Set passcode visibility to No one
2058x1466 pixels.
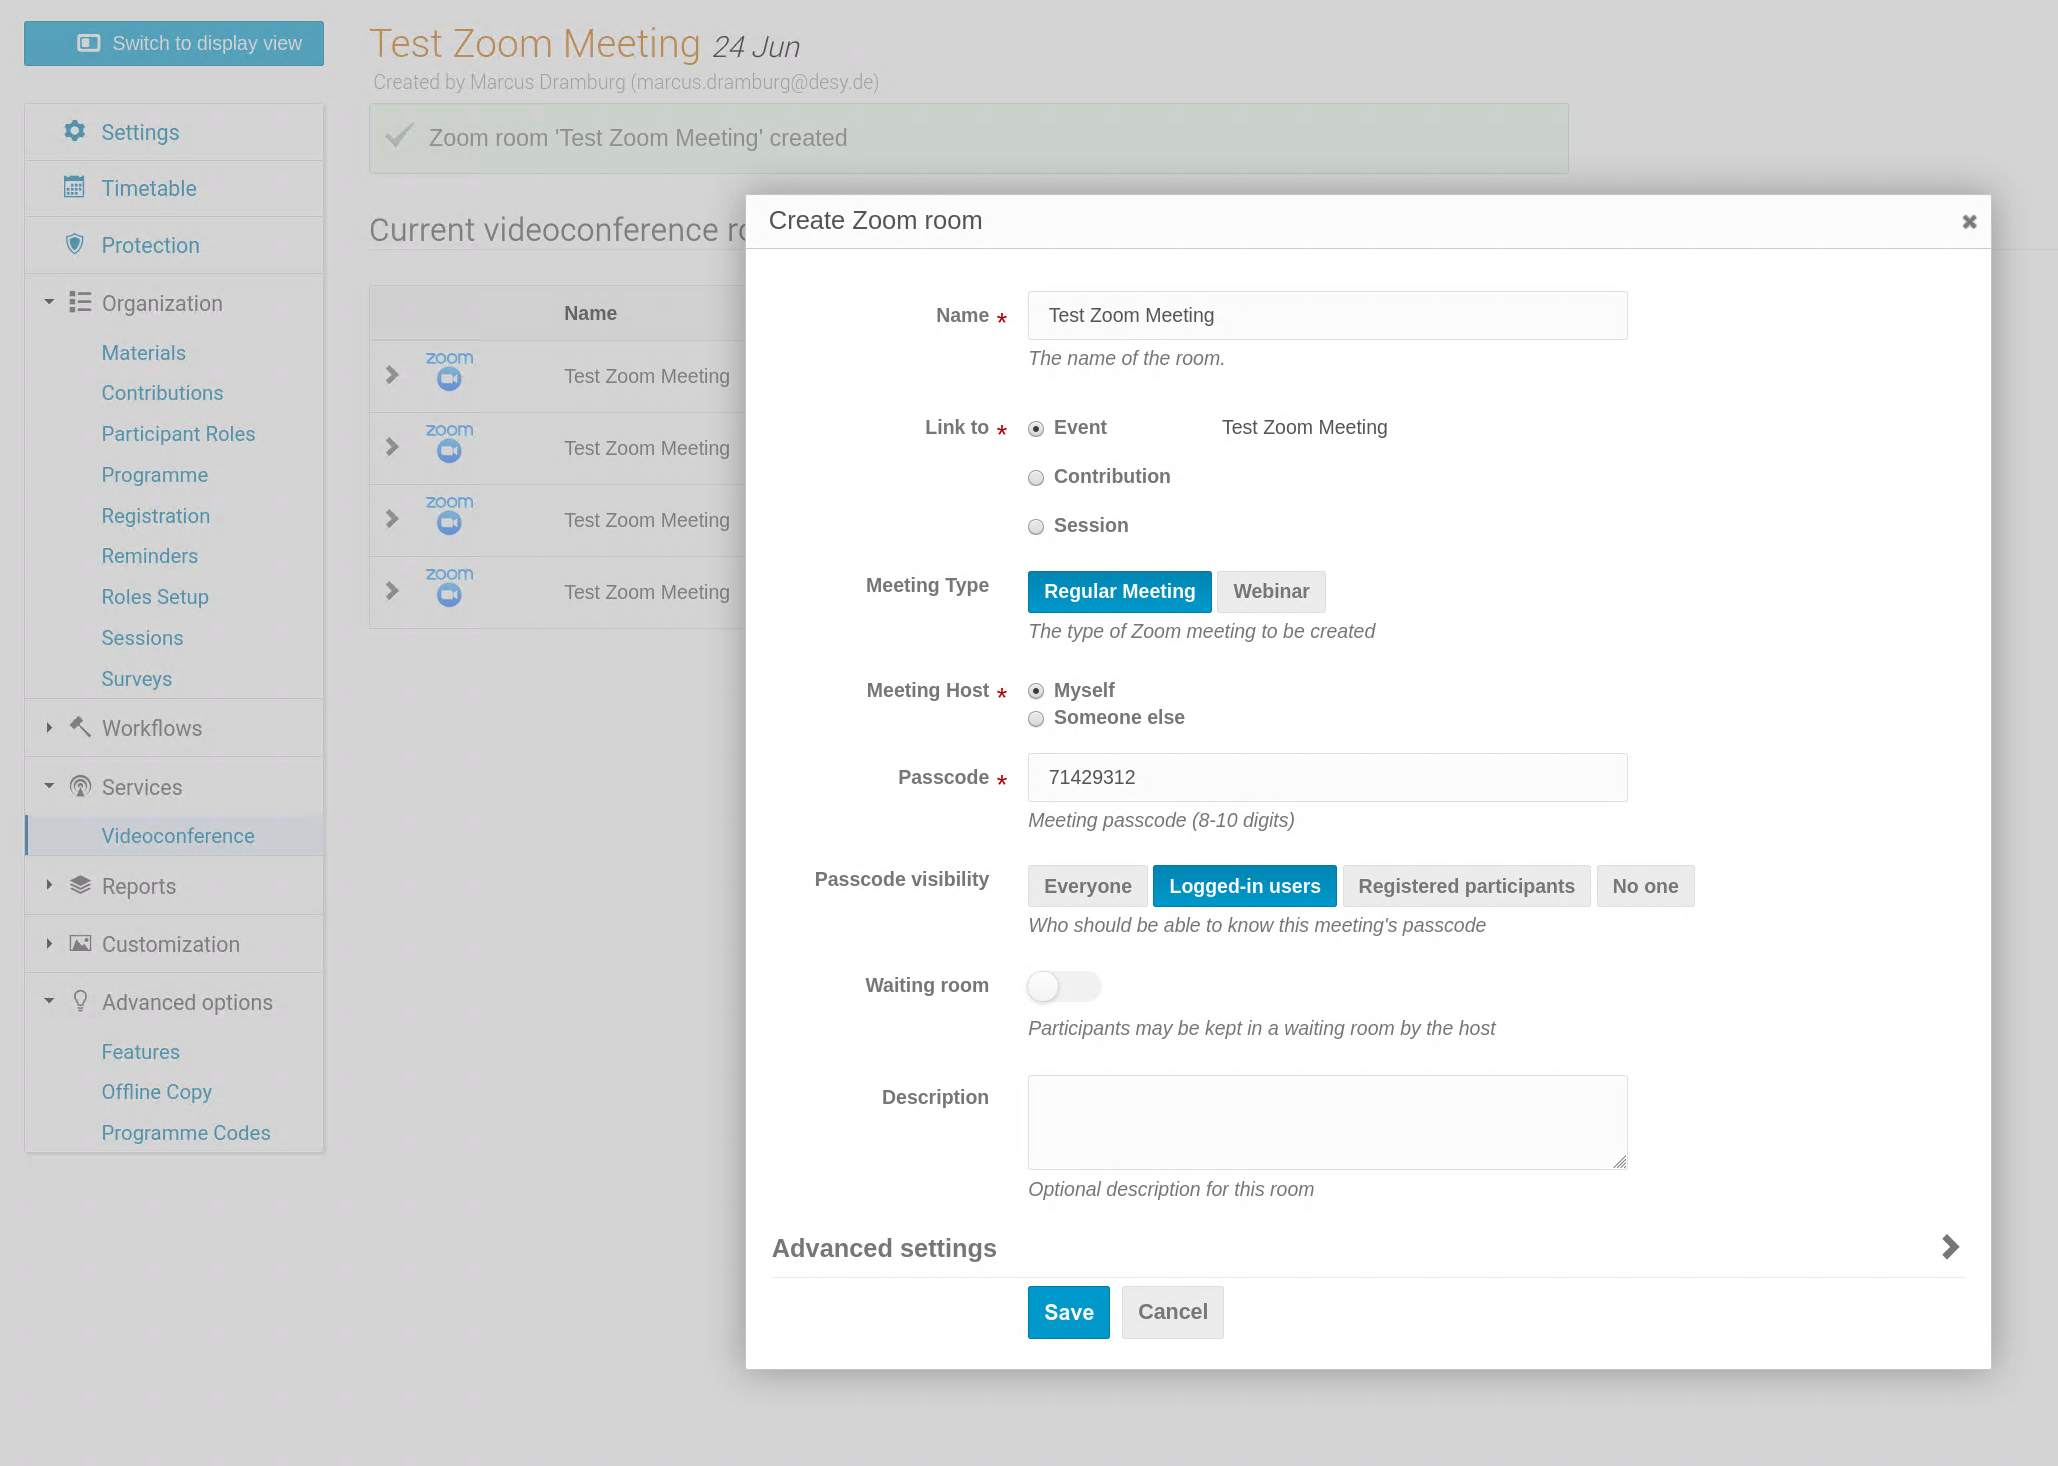point(1645,886)
